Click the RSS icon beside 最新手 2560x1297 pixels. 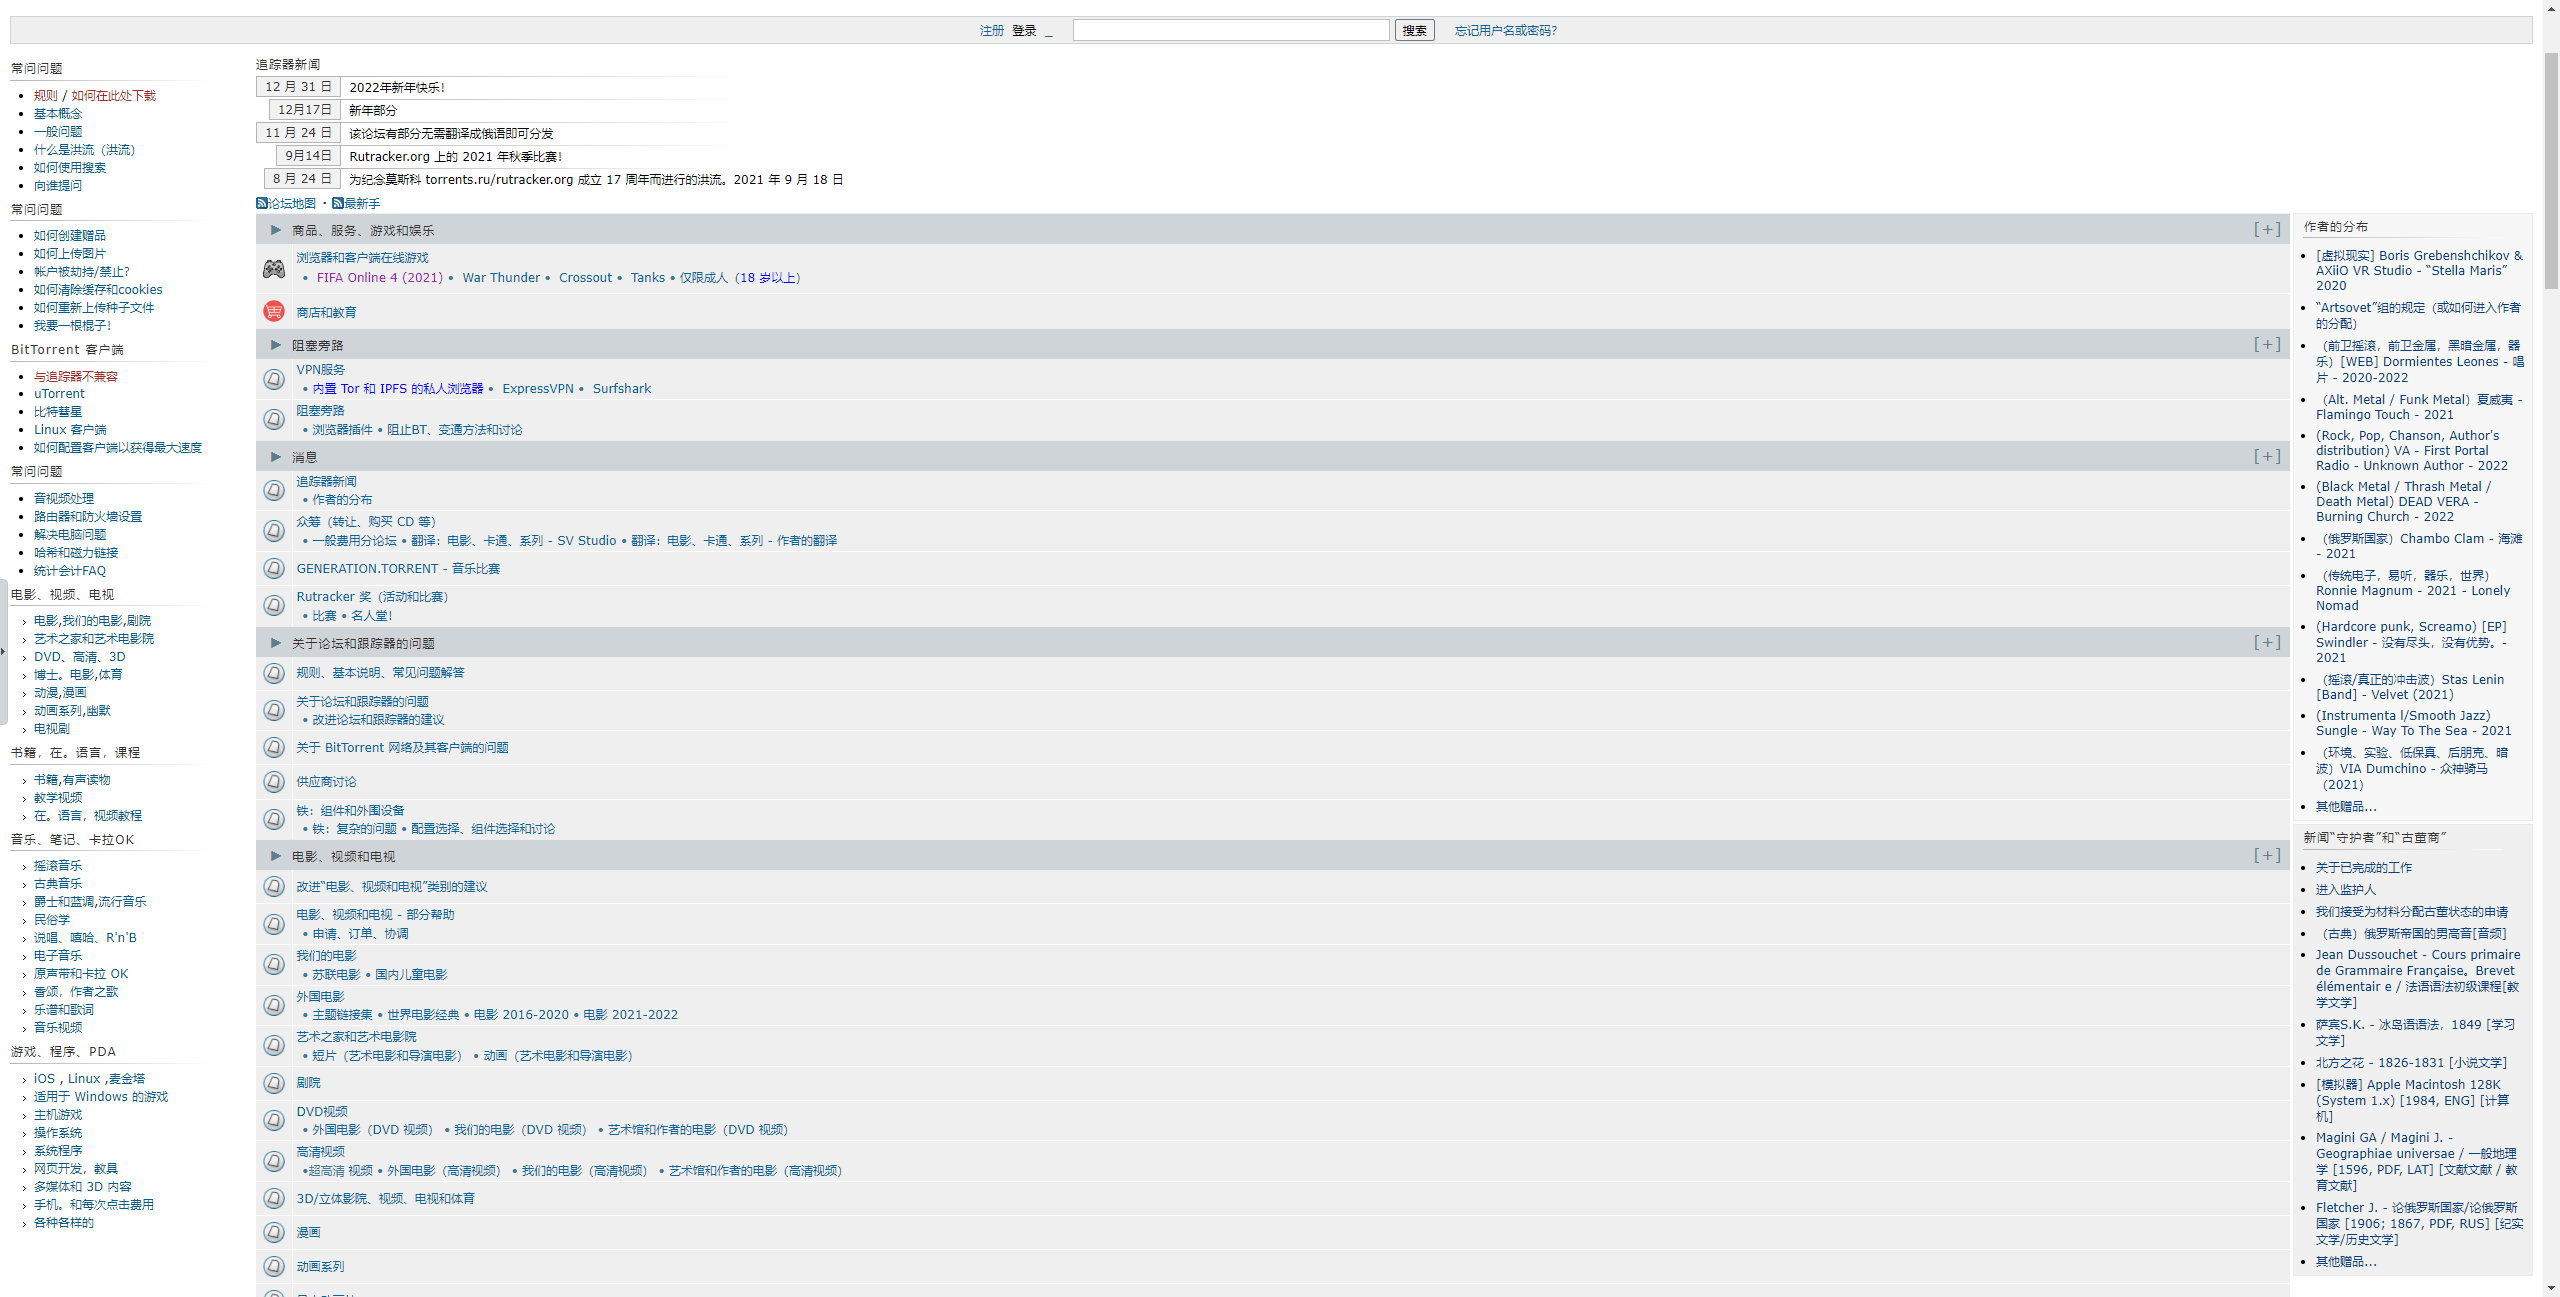tap(338, 203)
